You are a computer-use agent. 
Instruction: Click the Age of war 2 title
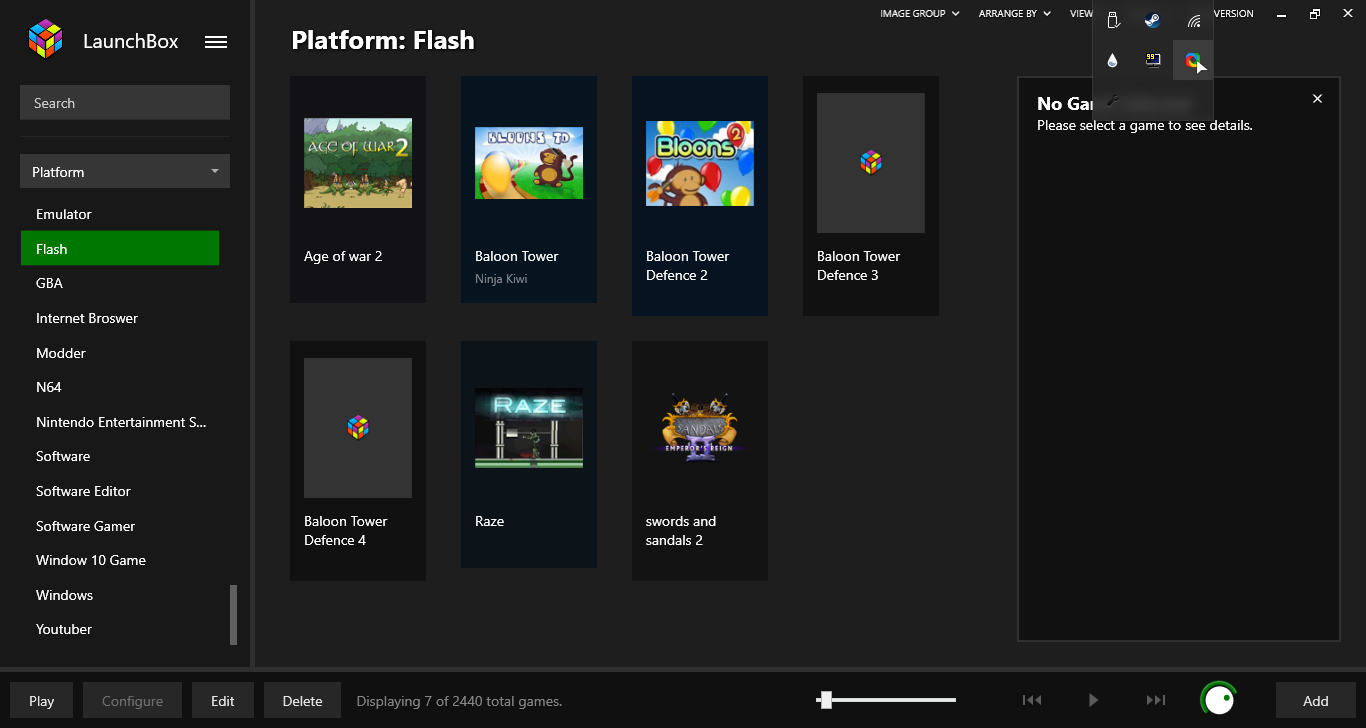[x=343, y=256]
